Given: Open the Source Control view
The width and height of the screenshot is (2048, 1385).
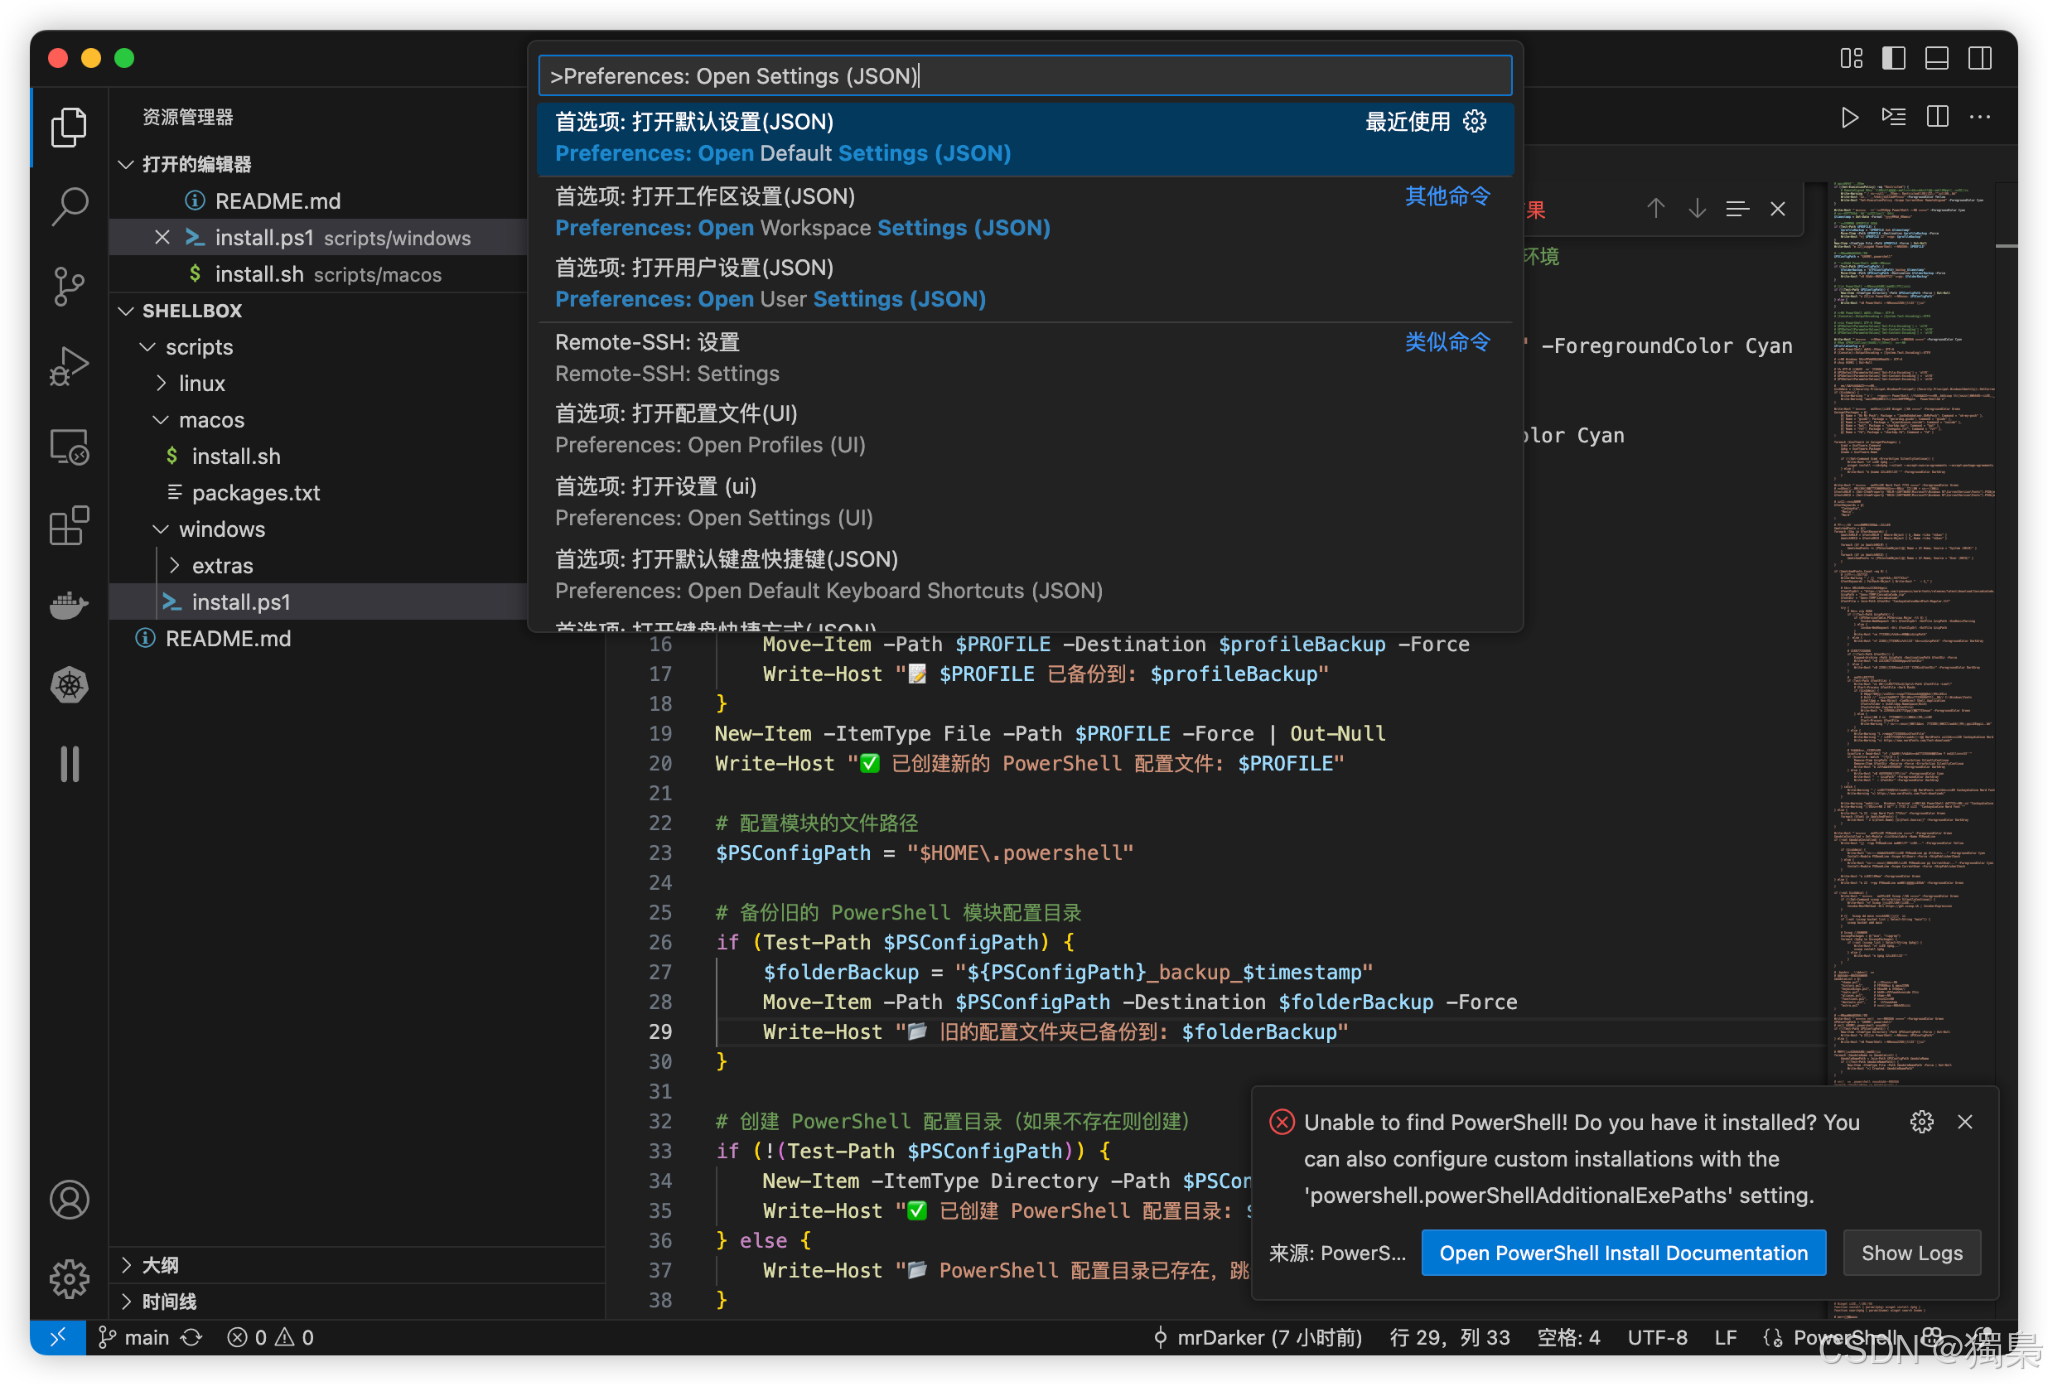Looking at the screenshot, I should pos(68,286).
